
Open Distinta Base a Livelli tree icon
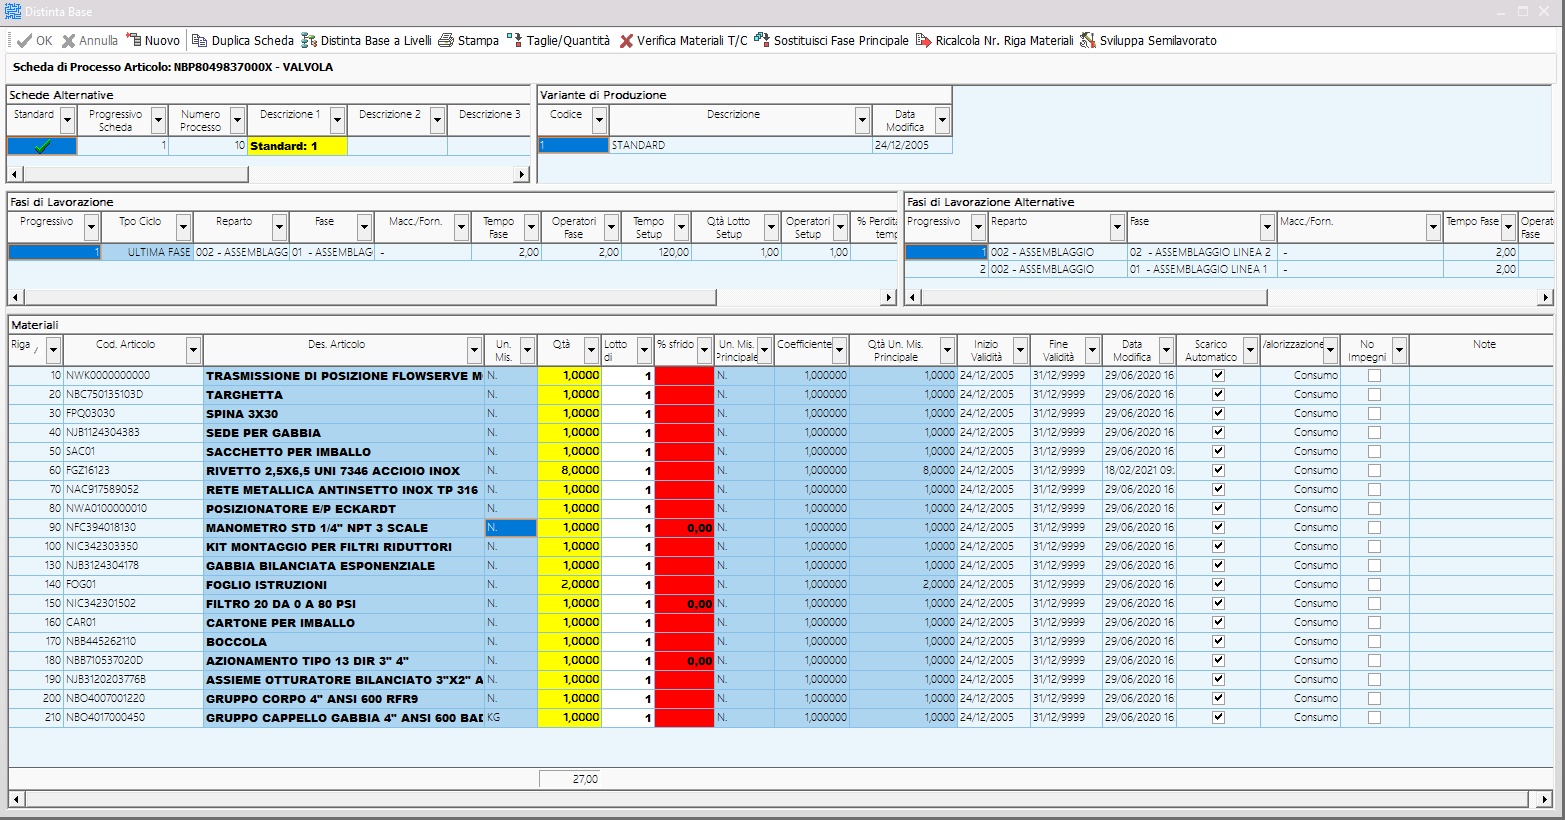pyautogui.click(x=309, y=41)
